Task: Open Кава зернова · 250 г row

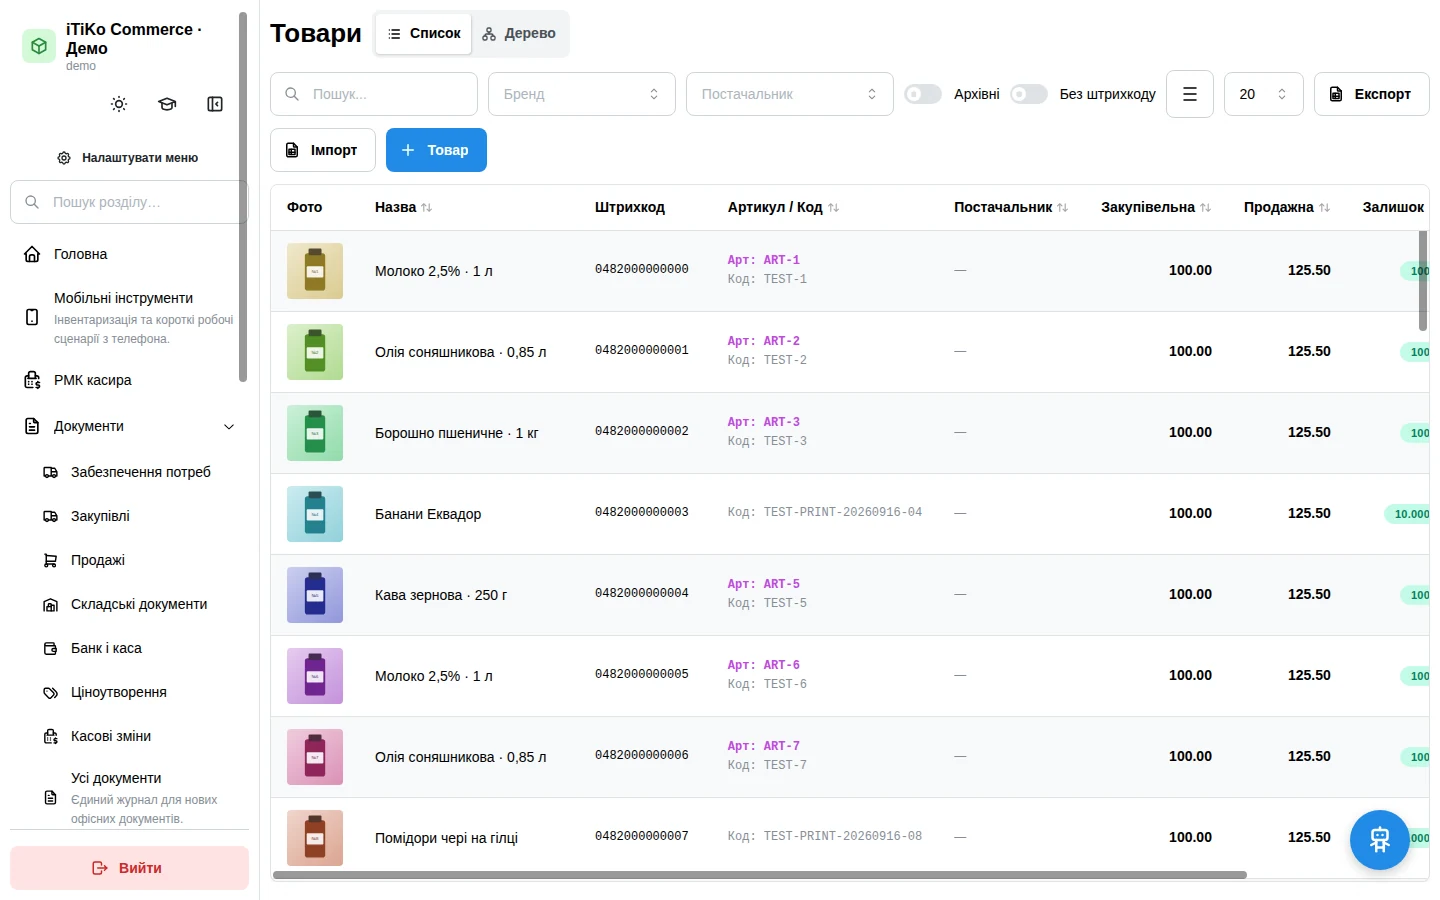Action: point(850,595)
